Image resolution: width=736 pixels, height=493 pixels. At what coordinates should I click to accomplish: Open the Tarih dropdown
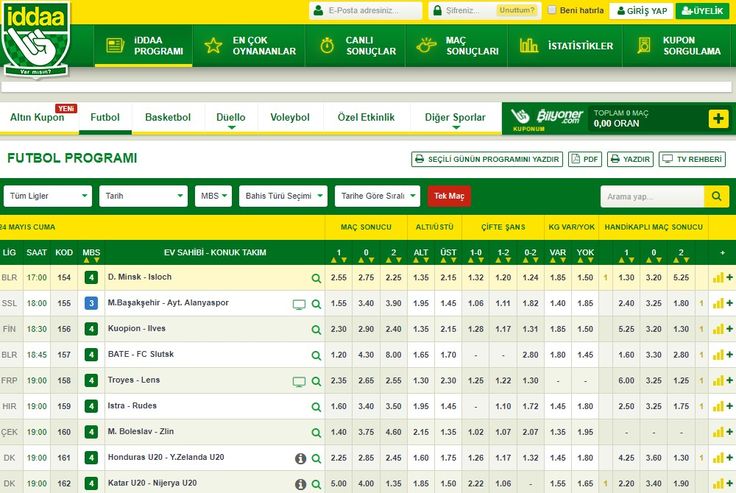coord(143,196)
